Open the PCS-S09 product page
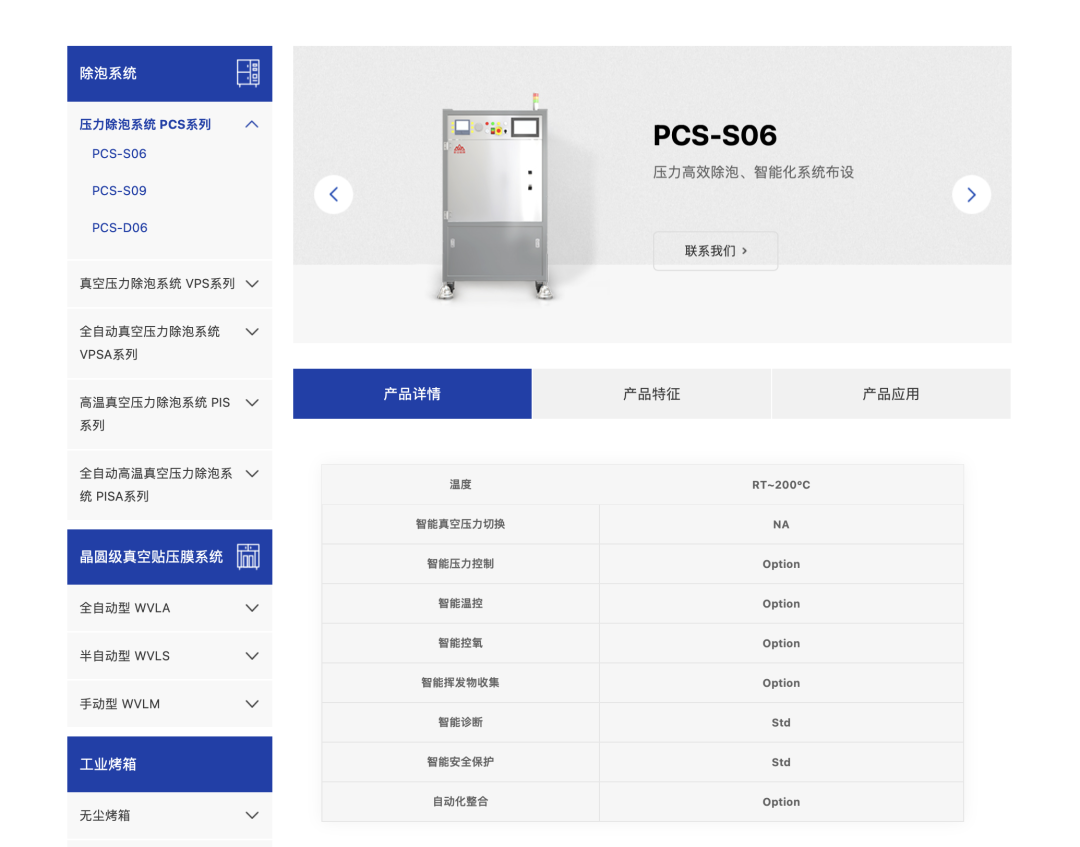This screenshot has height=847, width=1080. (119, 190)
